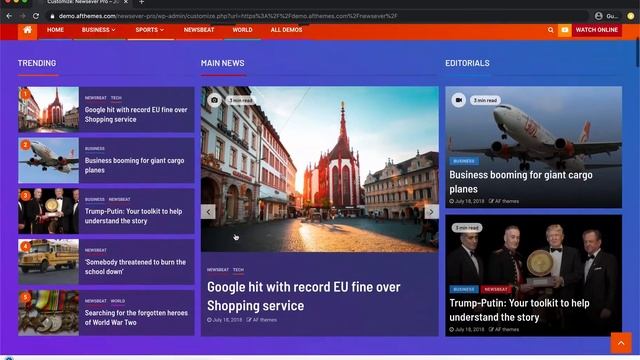Open trending story Google hit with record EU fine
640x360 pixels.
point(136,115)
